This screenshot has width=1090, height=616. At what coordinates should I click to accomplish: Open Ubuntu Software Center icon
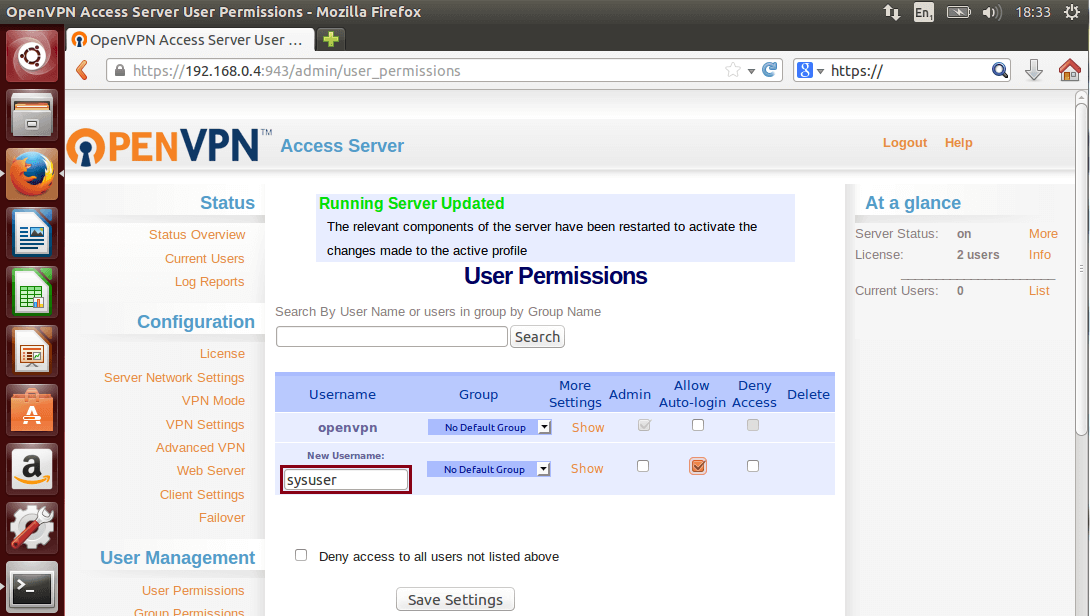(32, 410)
